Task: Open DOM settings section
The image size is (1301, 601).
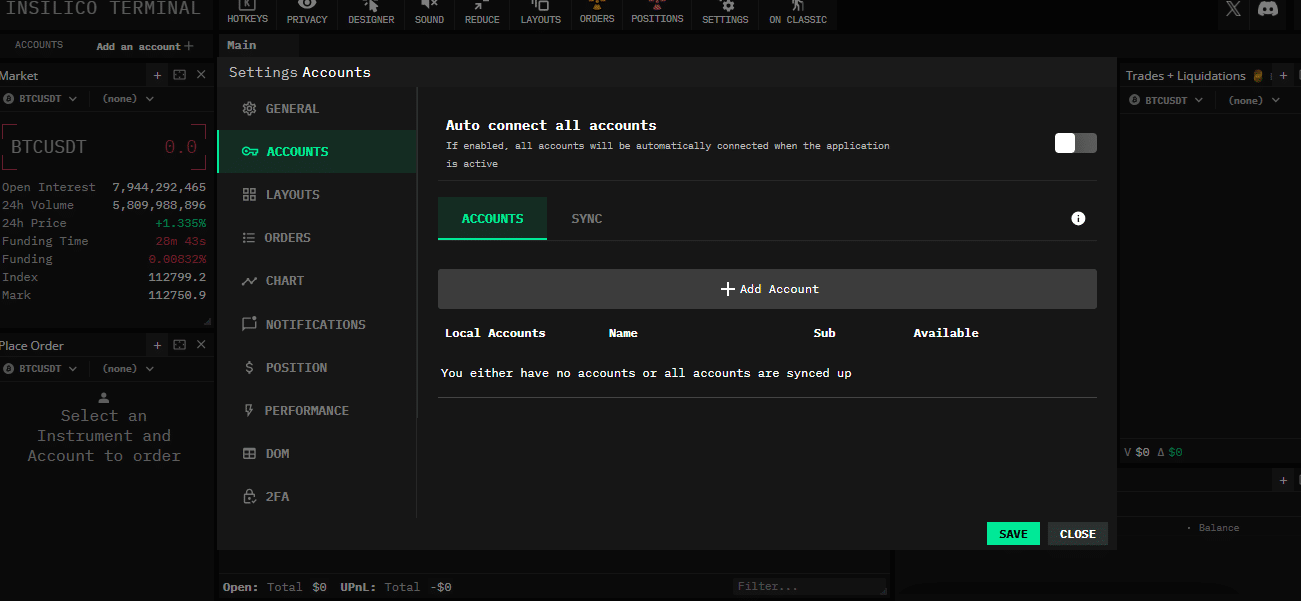Action: coord(317,454)
